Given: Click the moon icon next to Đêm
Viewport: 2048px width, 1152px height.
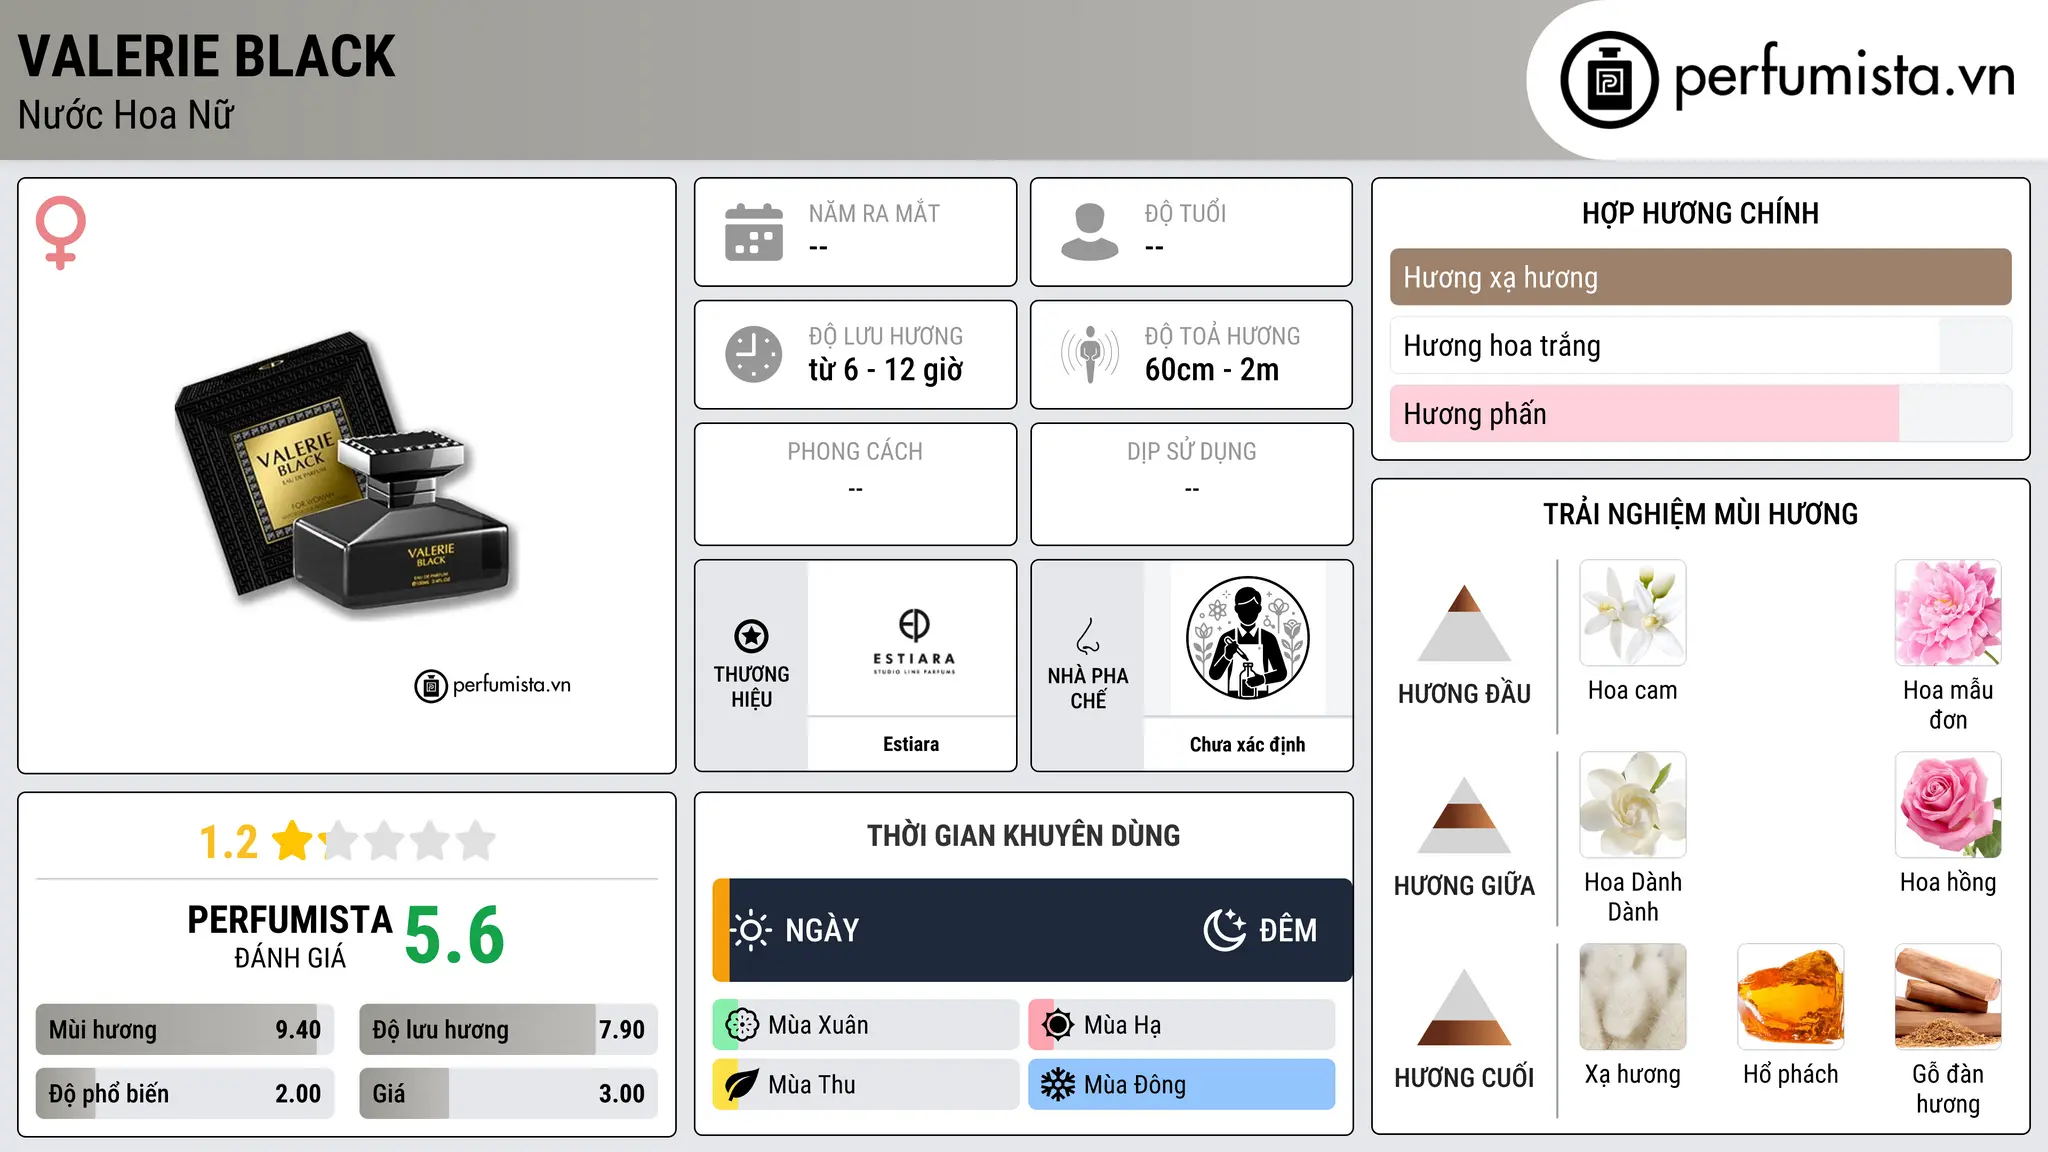Looking at the screenshot, I should tap(1224, 930).
